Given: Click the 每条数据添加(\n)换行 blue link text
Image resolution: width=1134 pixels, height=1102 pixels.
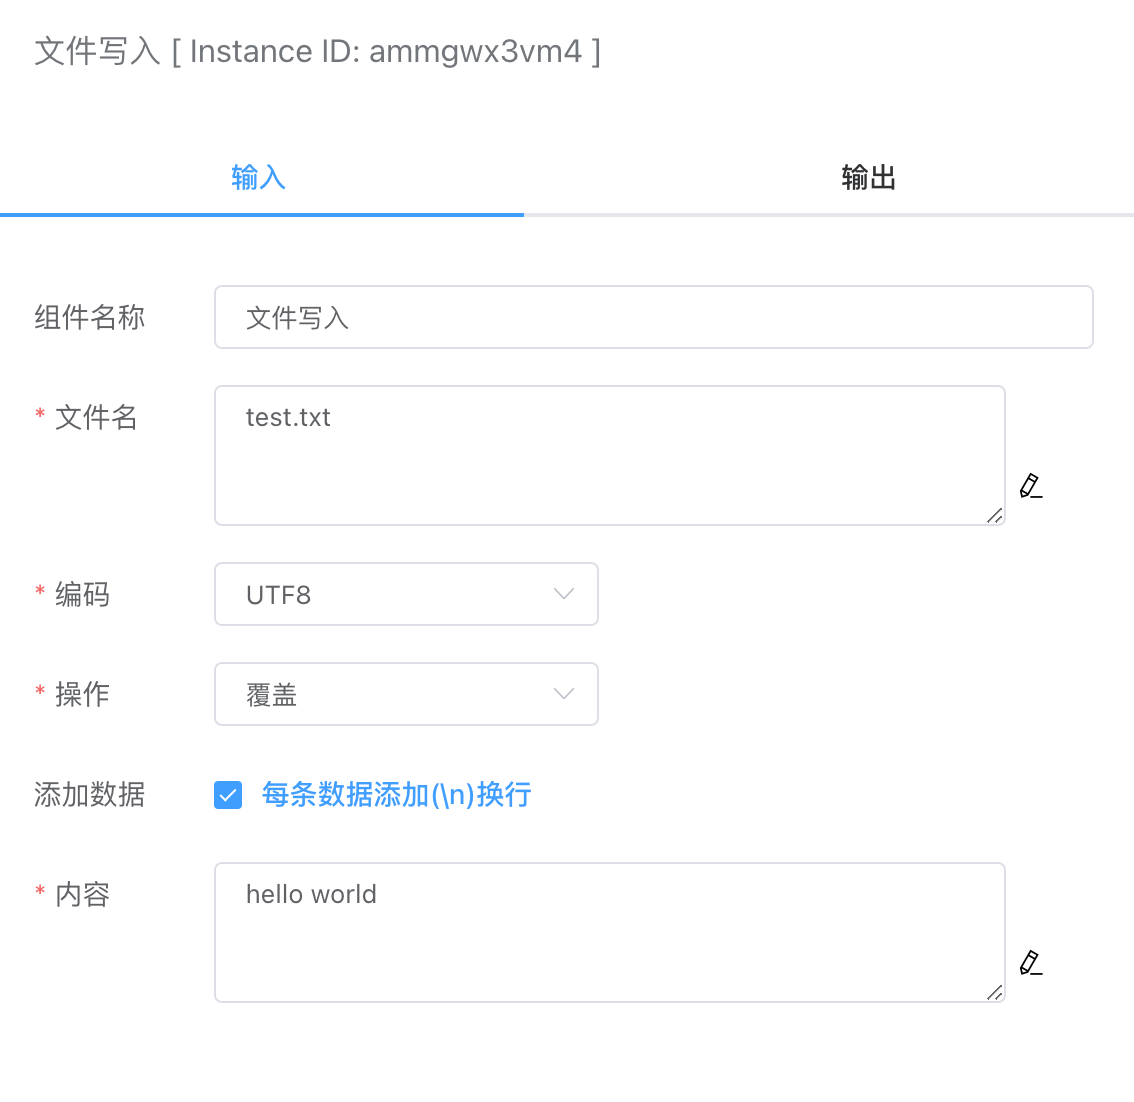Looking at the screenshot, I should (396, 794).
